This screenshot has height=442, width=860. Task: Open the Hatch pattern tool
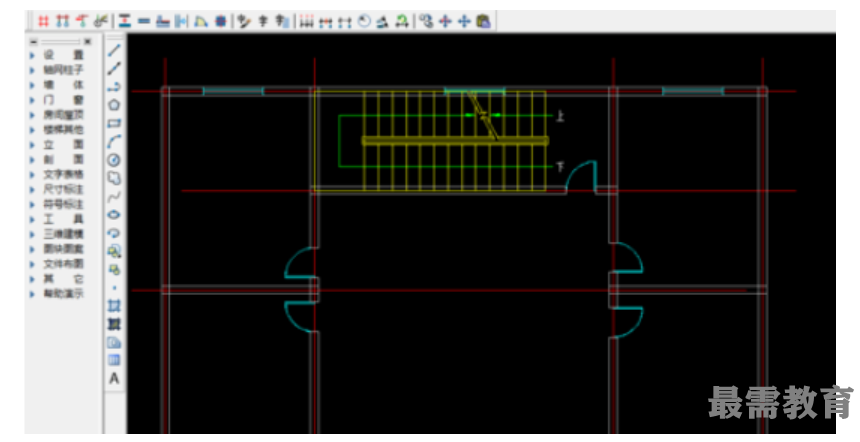click(114, 305)
